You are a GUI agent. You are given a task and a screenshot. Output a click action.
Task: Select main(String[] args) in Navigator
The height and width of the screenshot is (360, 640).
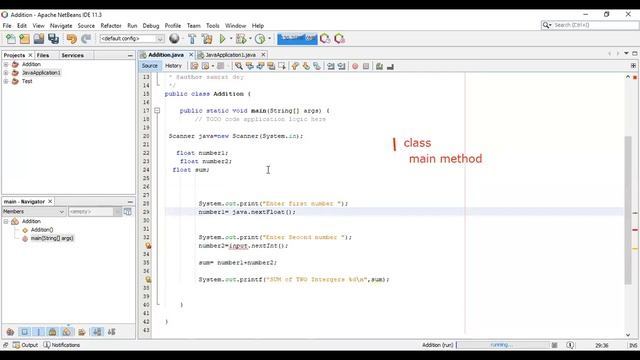(x=52, y=238)
